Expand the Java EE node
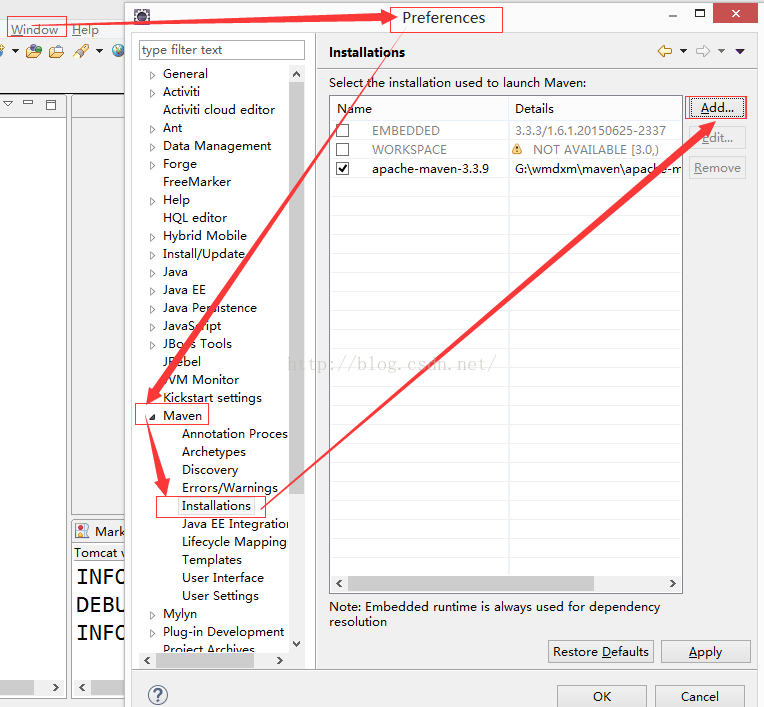The height and width of the screenshot is (707, 764). click(x=153, y=291)
